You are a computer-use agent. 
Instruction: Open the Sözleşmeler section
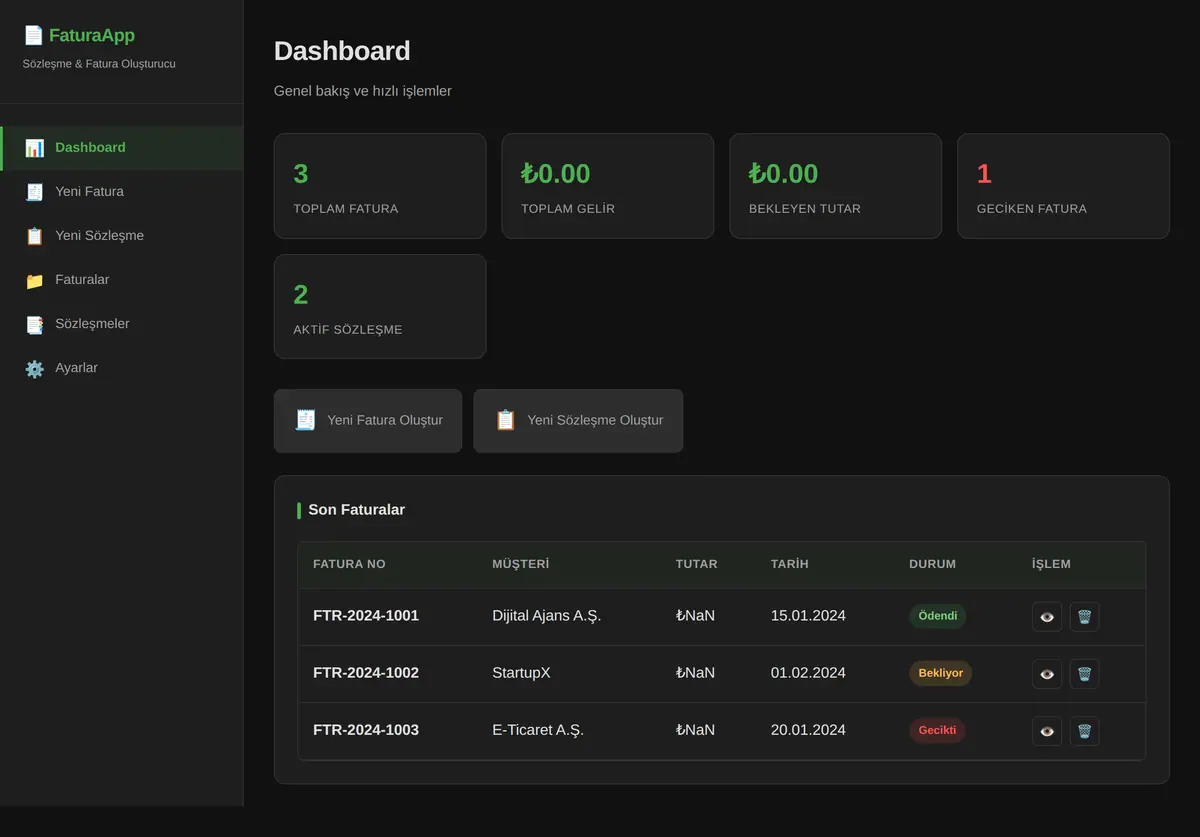pos(121,324)
